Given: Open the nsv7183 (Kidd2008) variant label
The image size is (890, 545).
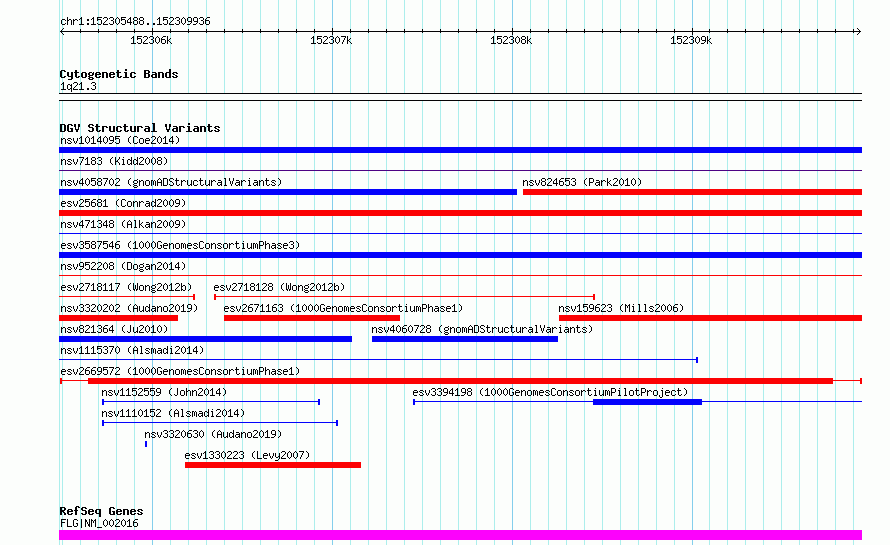Looking at the screenshot, I should pos(114,161).
